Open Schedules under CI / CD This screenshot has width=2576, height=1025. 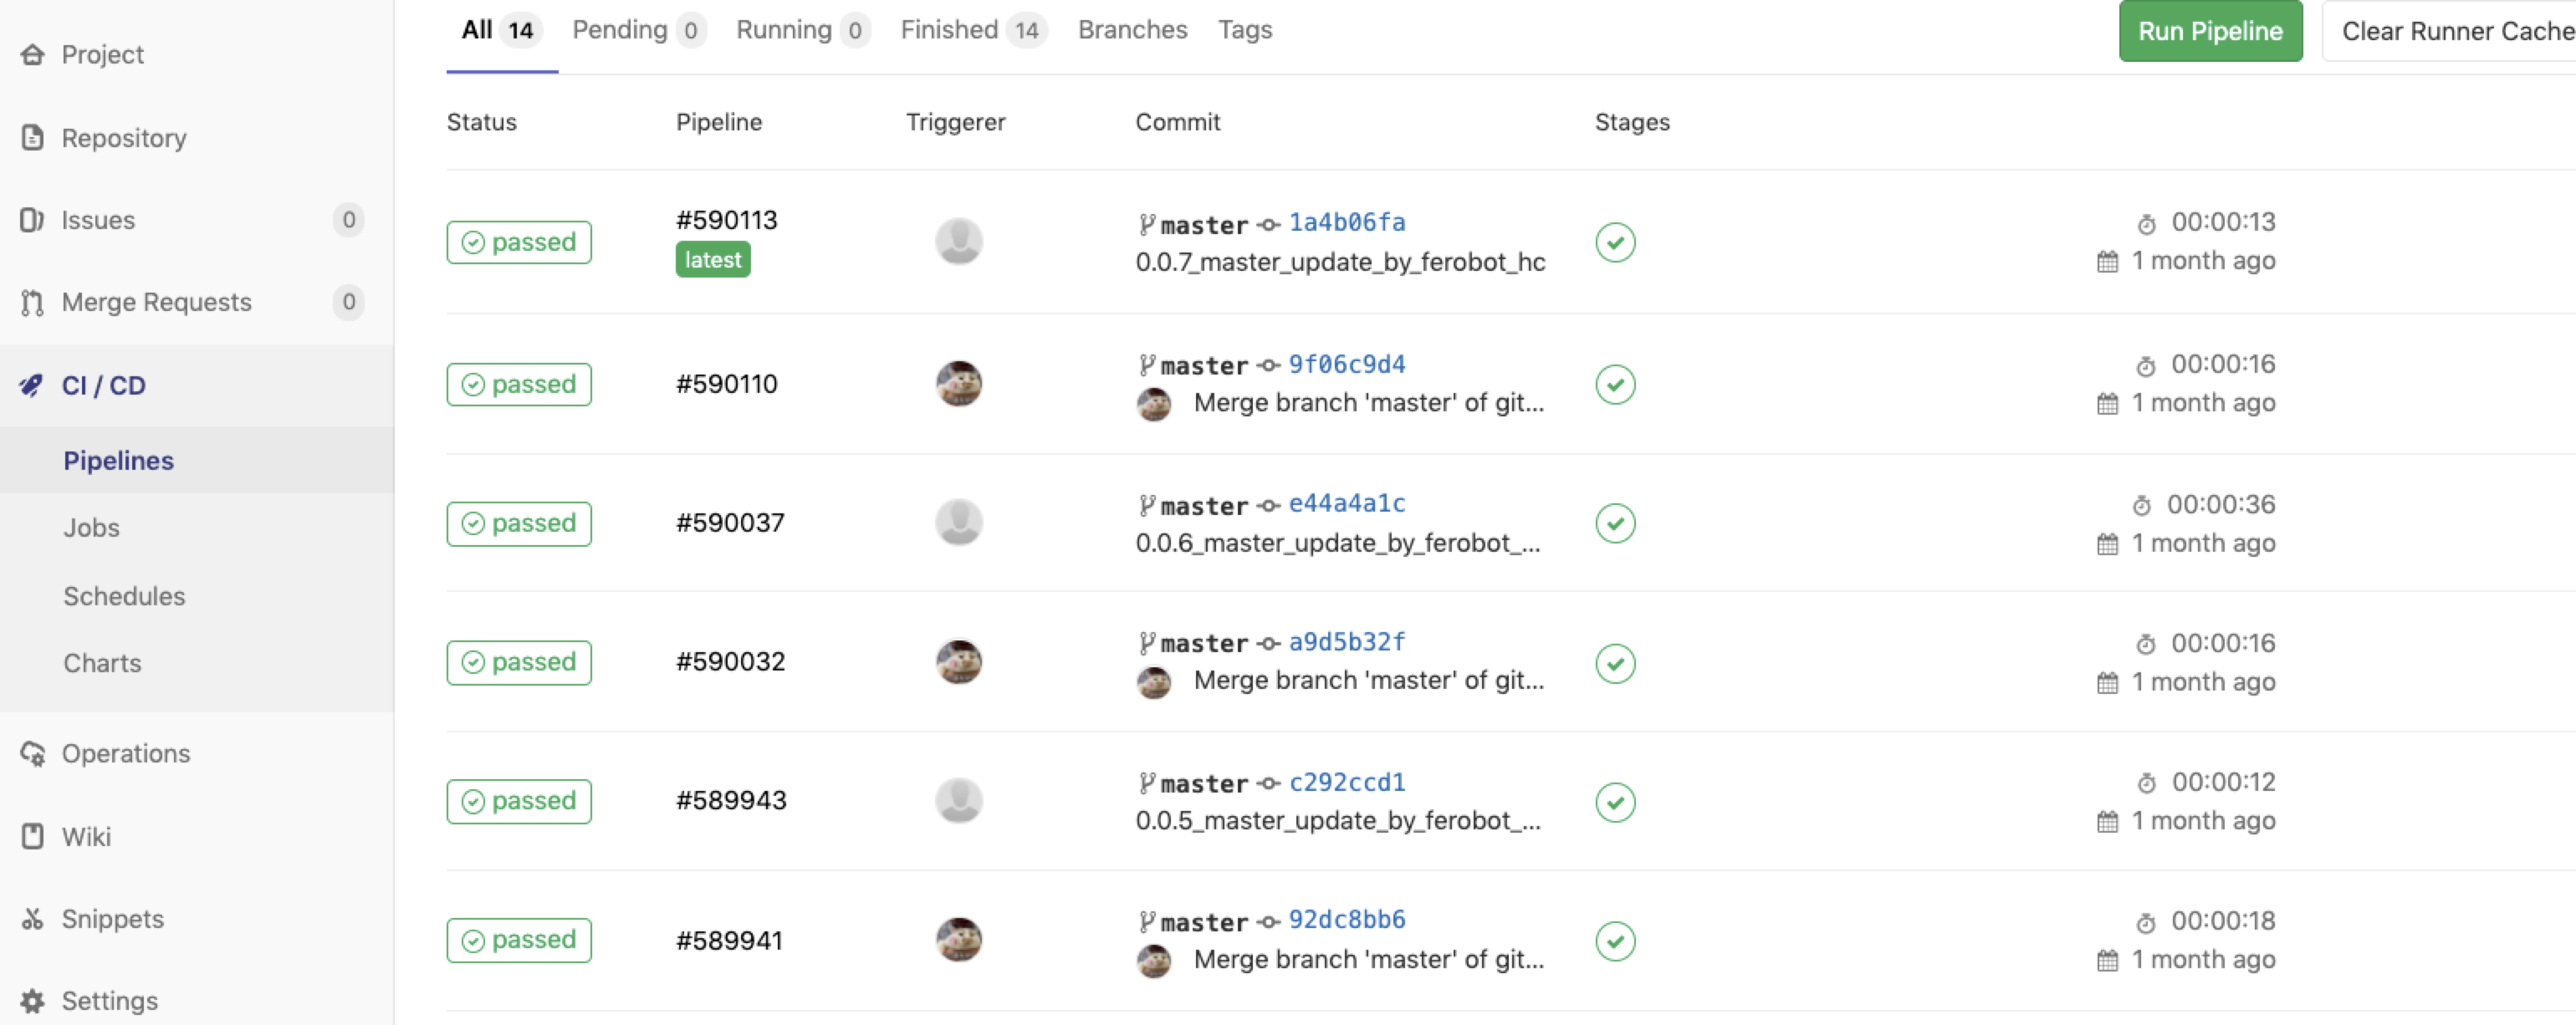point(124,596)
